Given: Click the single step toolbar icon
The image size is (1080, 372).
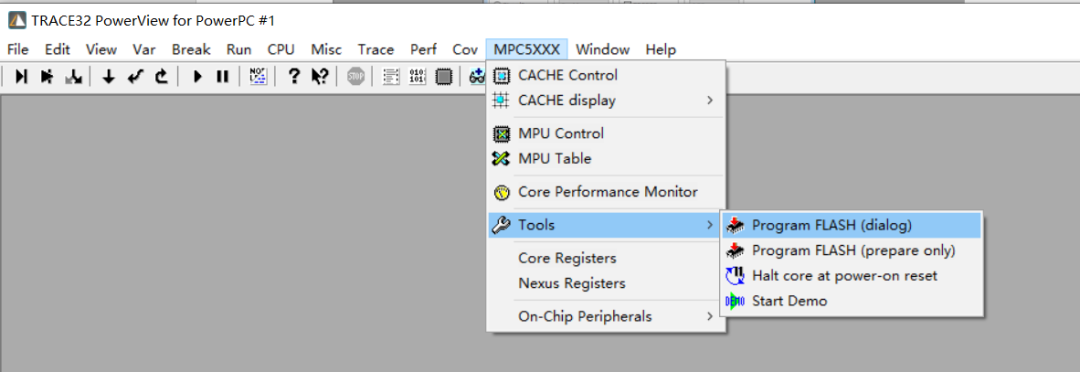Looking at the screenshot, I should click(21, 76).
